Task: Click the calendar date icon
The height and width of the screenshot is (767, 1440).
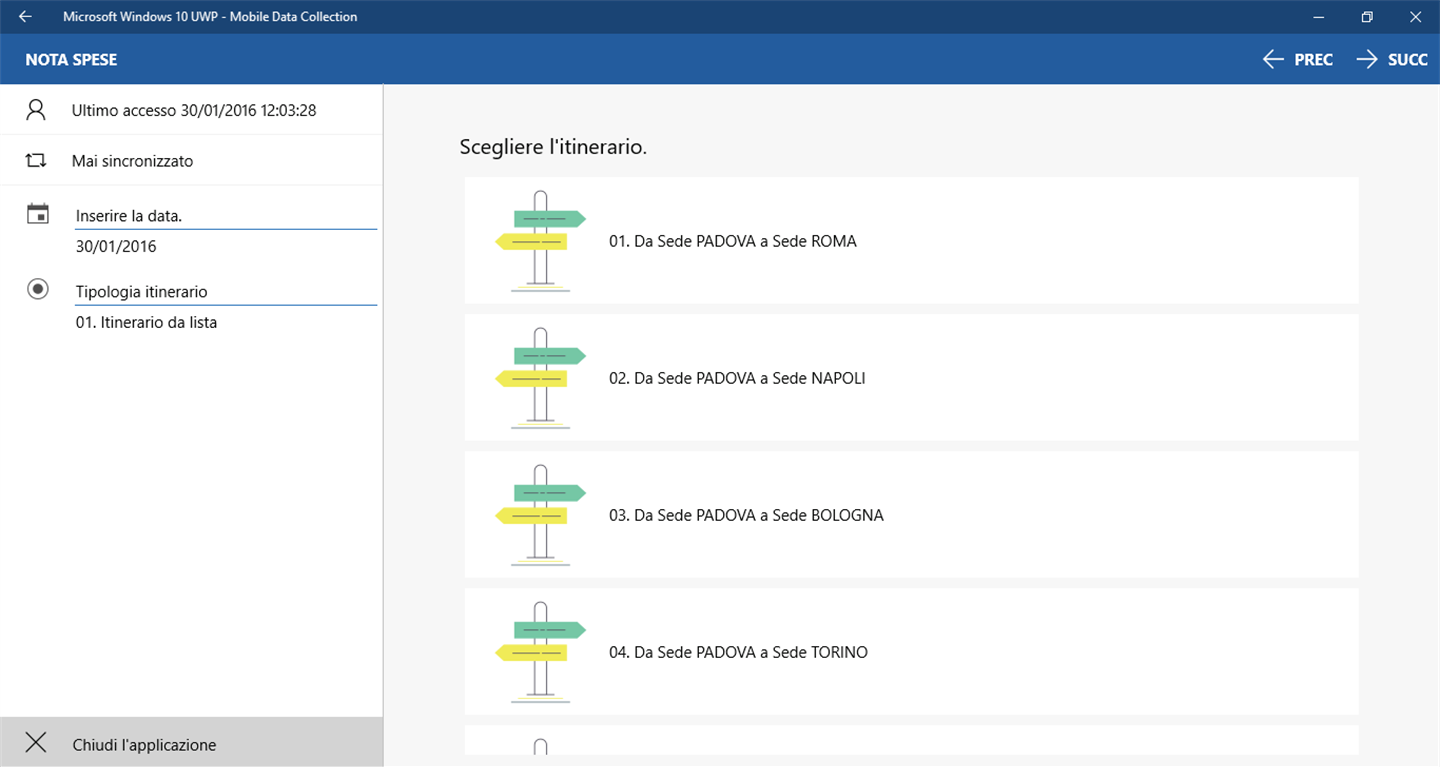Action: pos(37,213)
